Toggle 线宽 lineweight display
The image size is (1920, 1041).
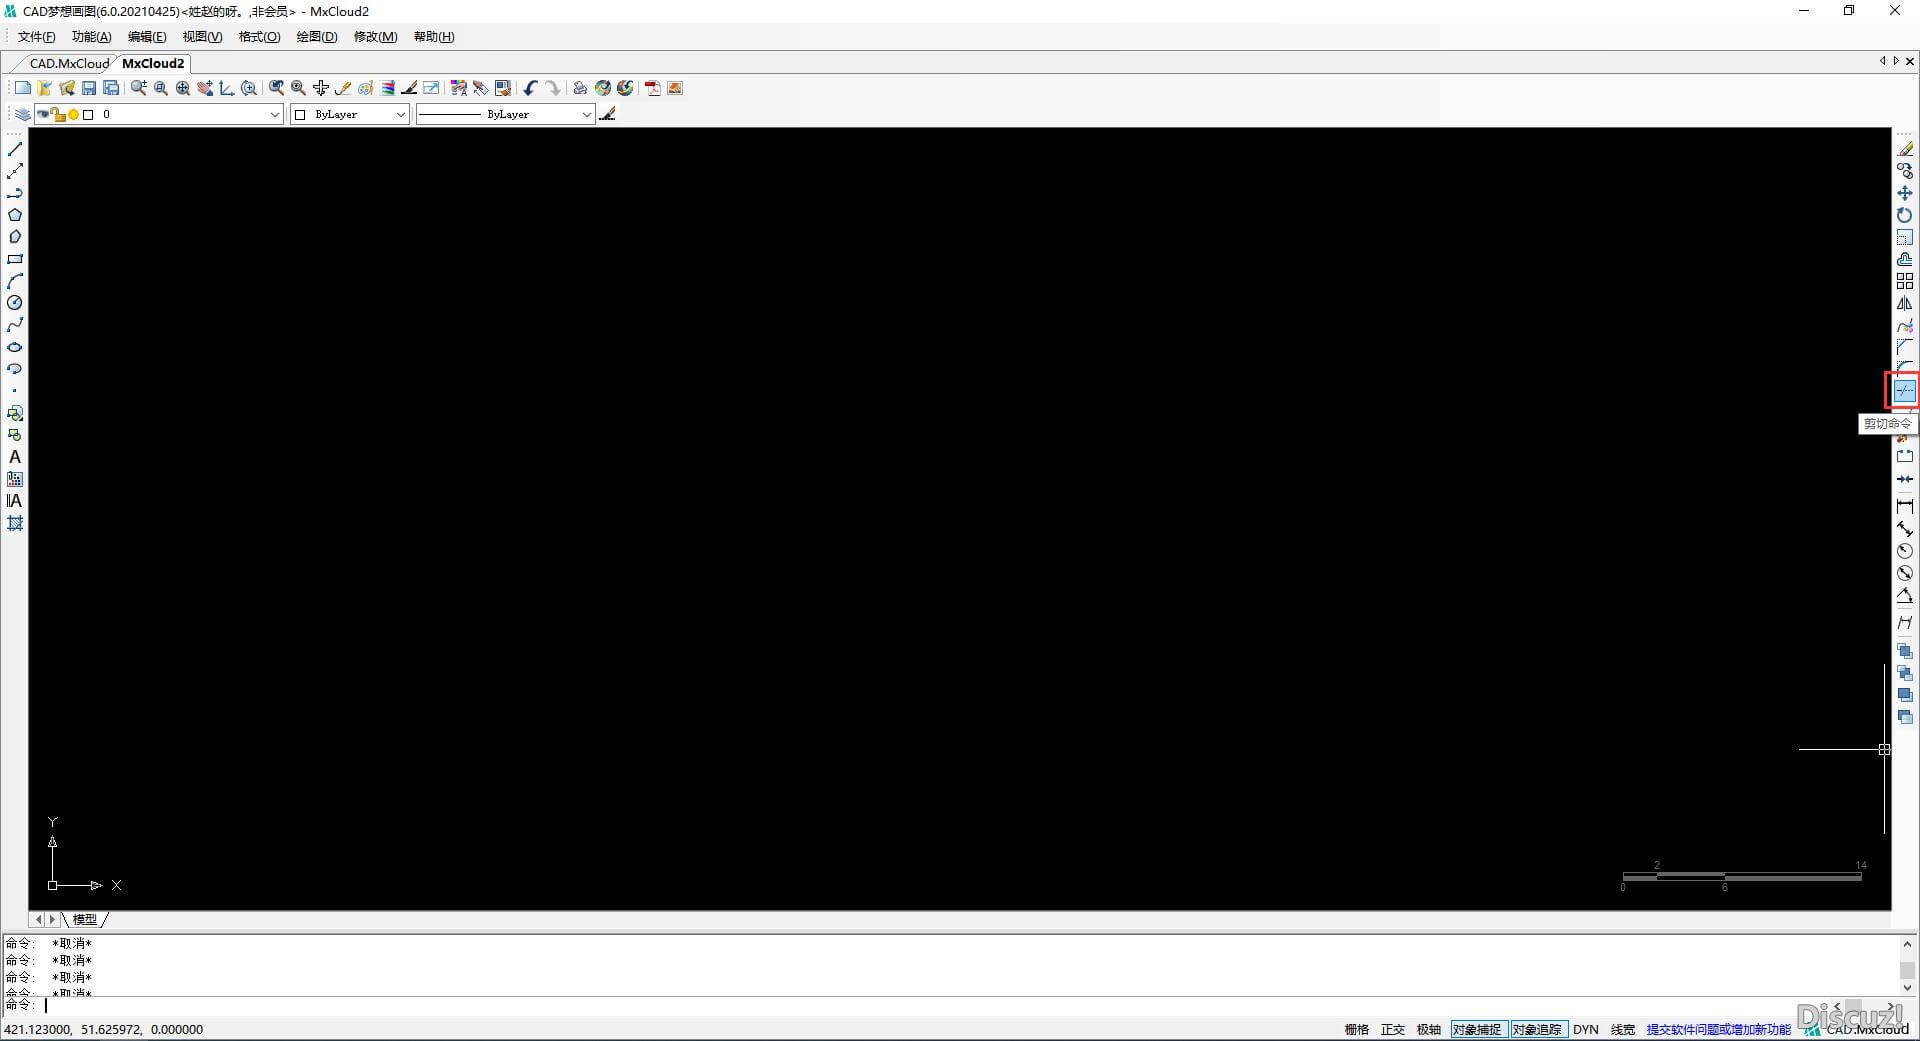[1623, 1029]
